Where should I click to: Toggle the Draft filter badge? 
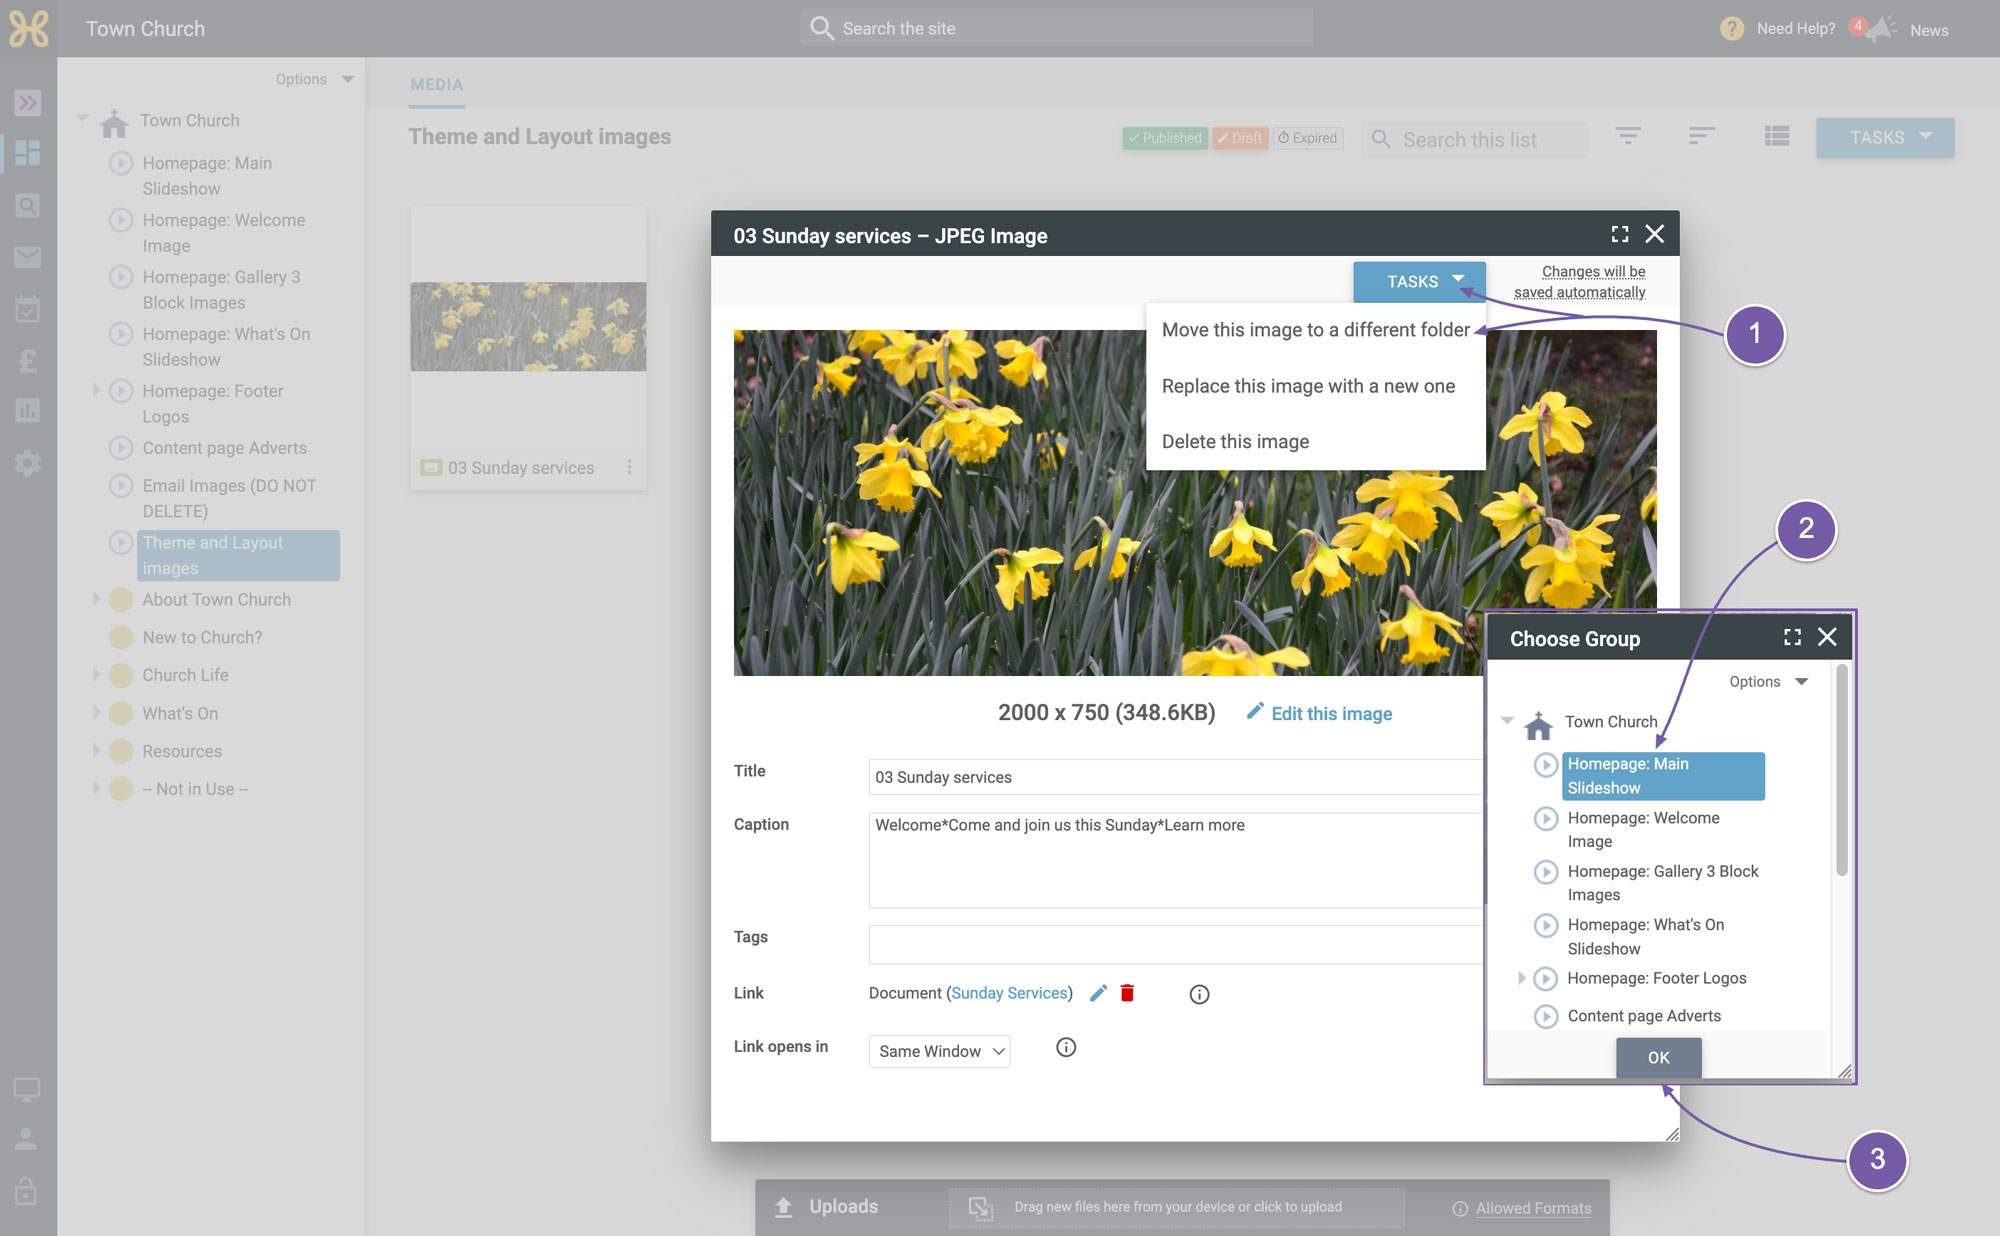(1240, 138)
